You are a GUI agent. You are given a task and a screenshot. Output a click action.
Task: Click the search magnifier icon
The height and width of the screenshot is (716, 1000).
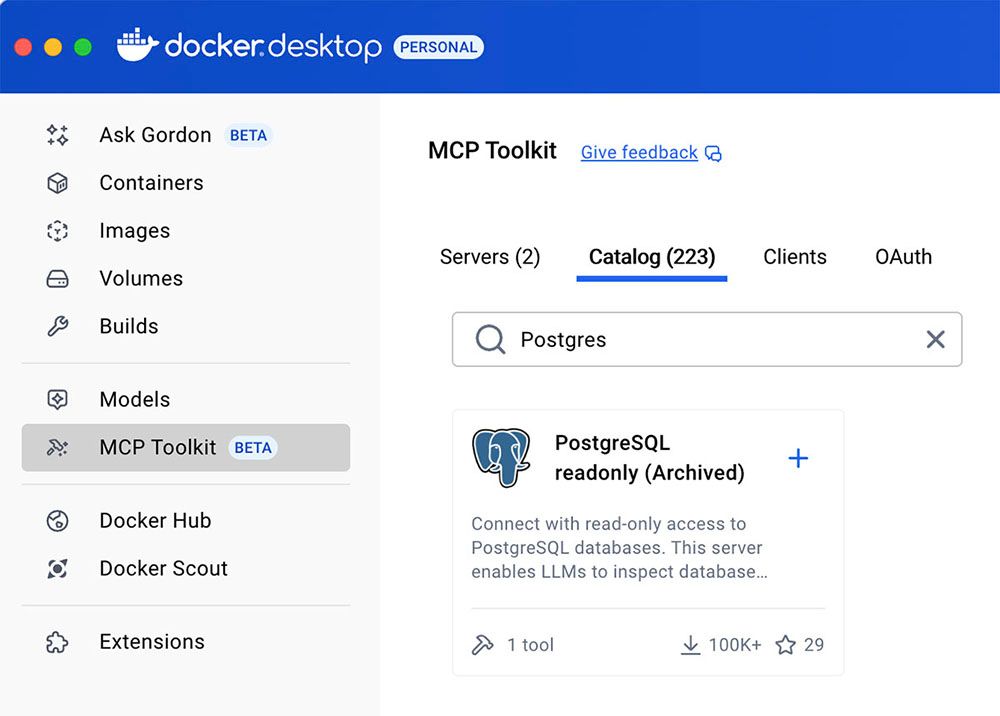coord(490,339)
